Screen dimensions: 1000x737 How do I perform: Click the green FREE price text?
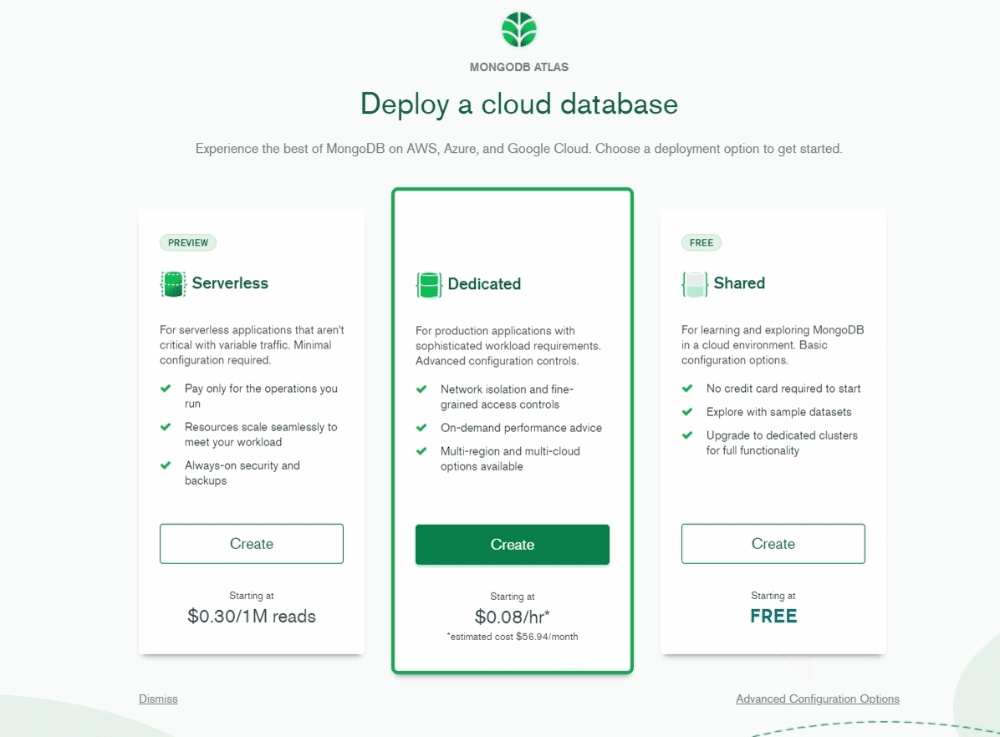pos(774,617)
